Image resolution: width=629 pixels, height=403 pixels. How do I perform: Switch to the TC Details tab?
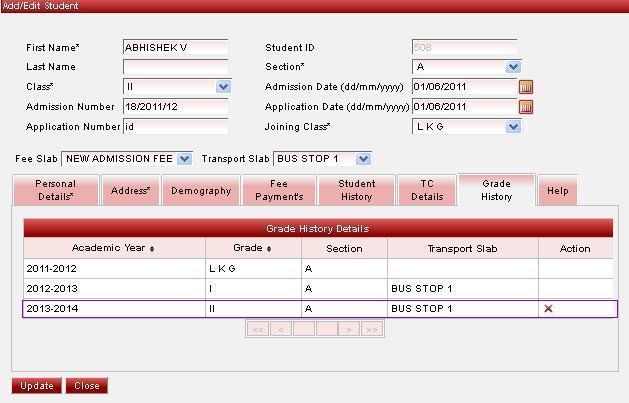[427, 190]
